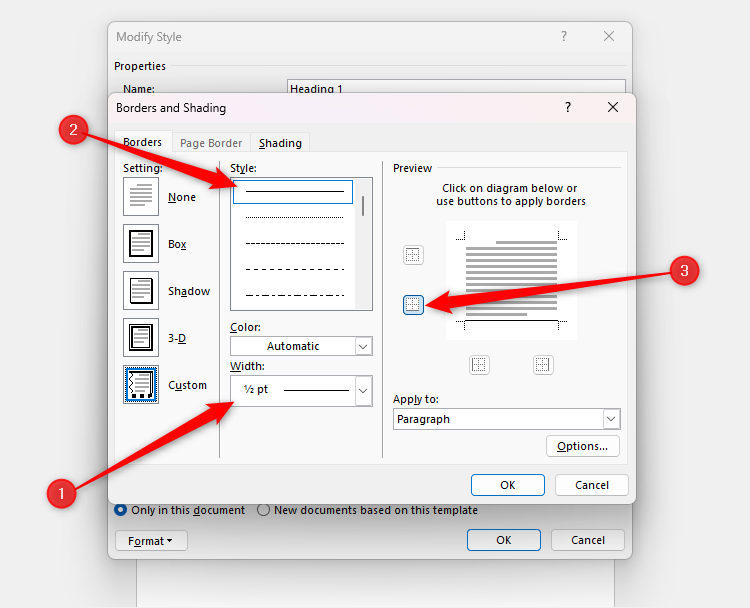Select 'New documents based on this template'
Viewport: 750px width, 608px height.
coord(263,510)
